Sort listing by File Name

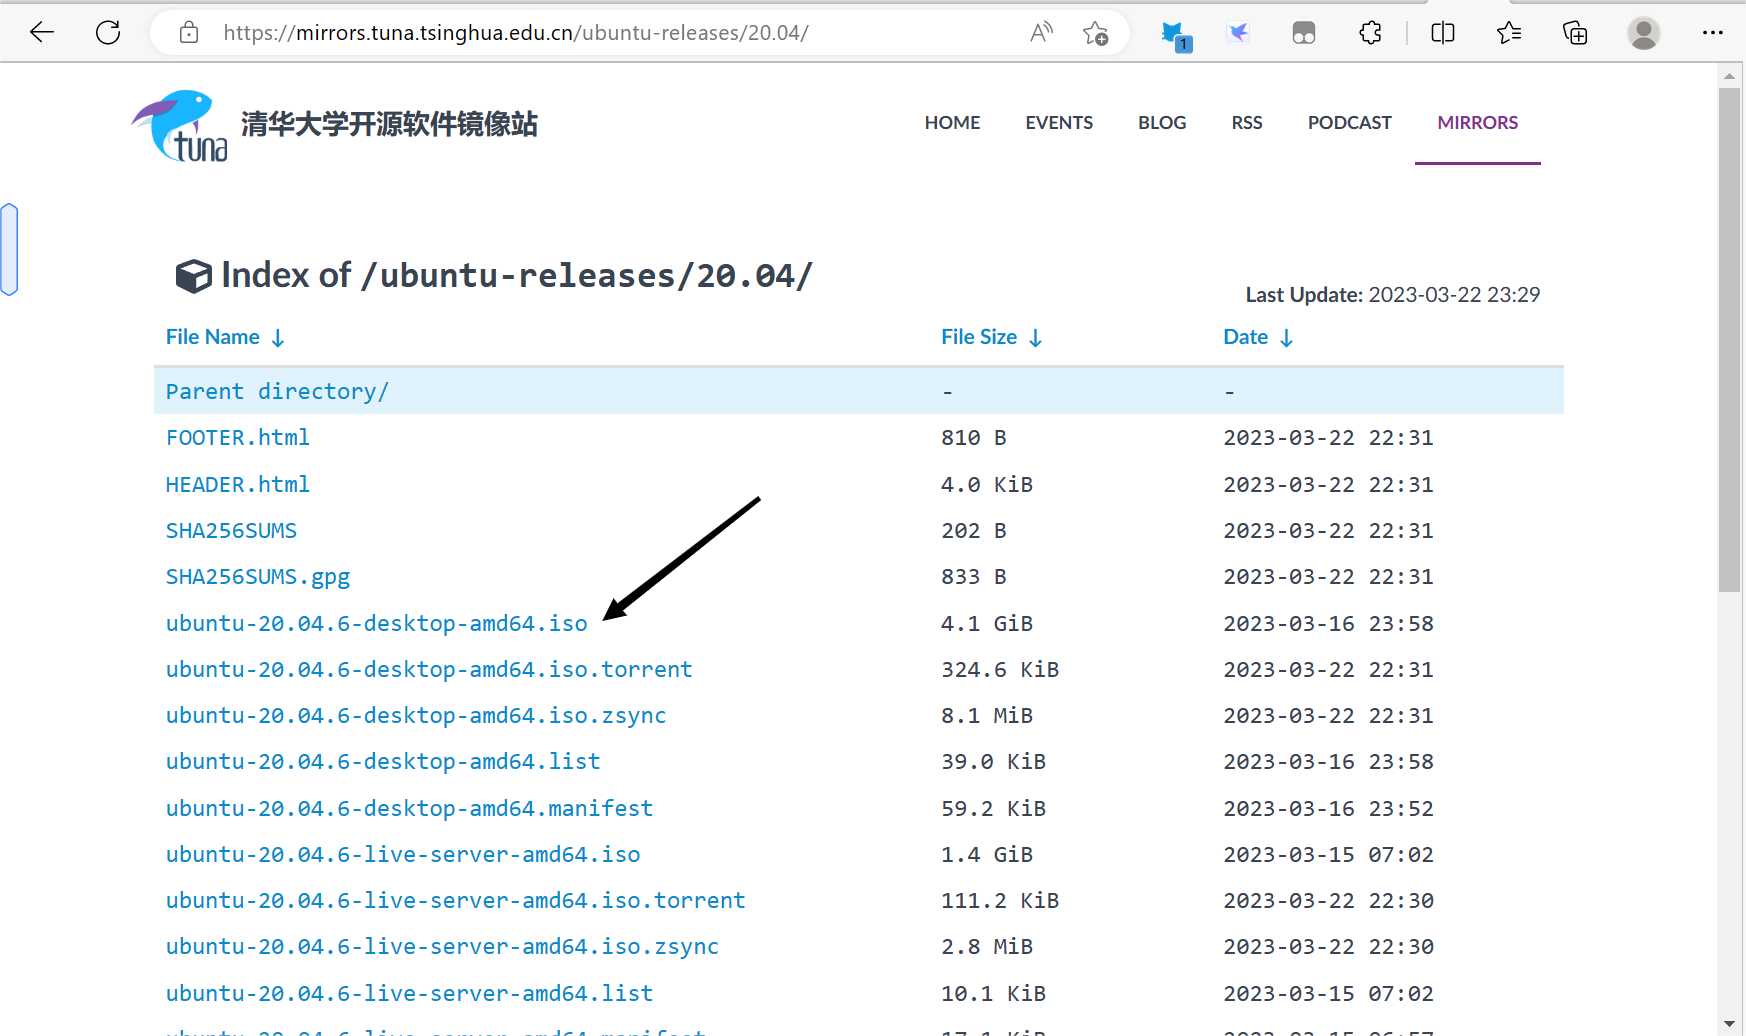tap(226, 337)
